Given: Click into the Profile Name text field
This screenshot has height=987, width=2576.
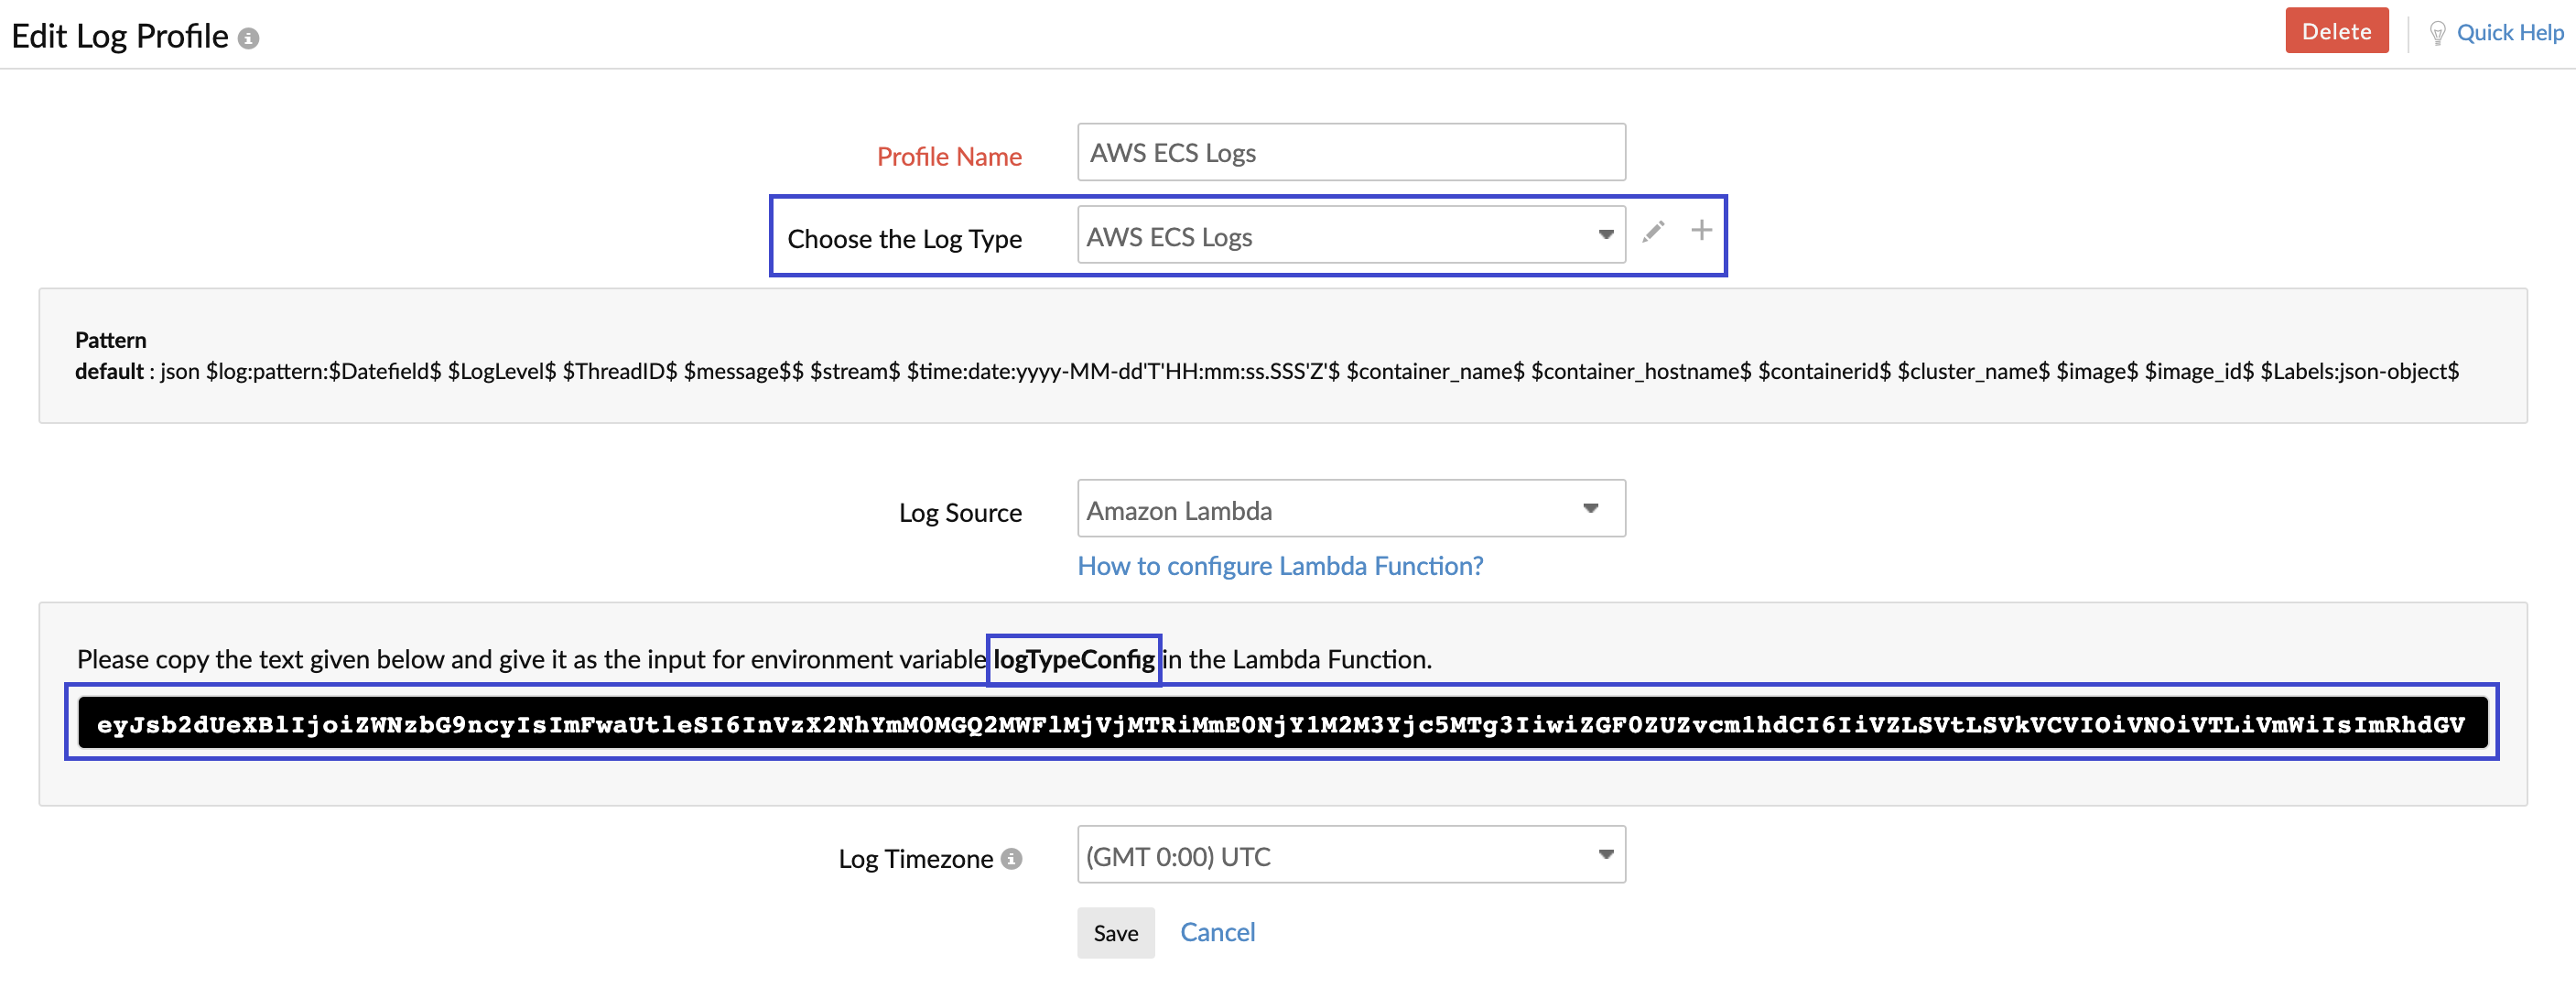Looking at the screenshot, I should tap(1350, 153).
